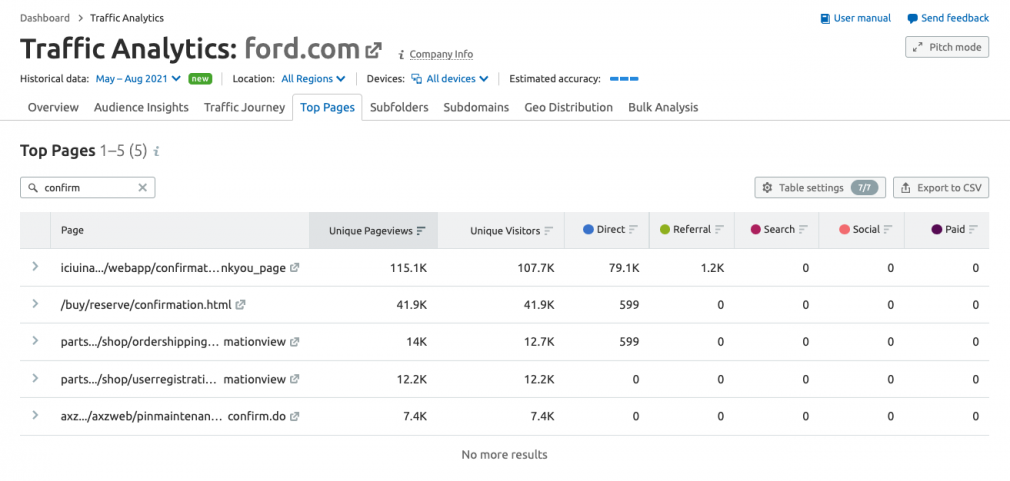Click the 14K Unique Pageviews value
This screenshot has width=1010, height=481.
[x=416, y=343]
